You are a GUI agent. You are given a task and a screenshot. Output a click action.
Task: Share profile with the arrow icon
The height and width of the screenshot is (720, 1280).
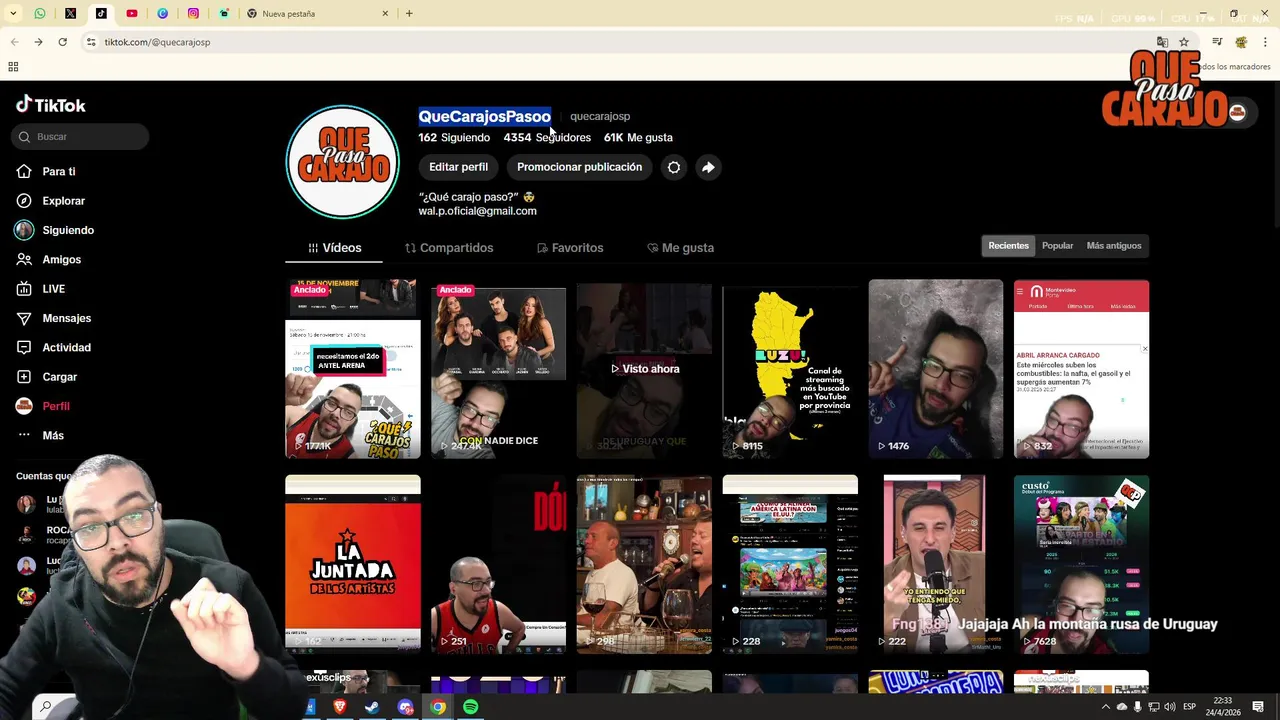click(x=708, y=167)
